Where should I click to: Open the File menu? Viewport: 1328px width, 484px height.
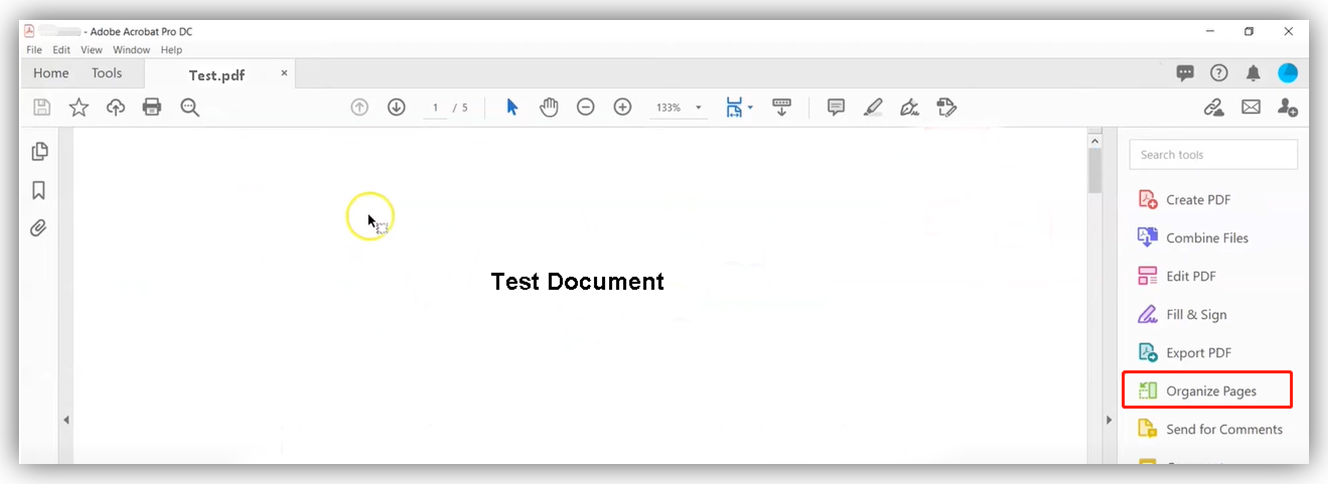click(34, 50)
